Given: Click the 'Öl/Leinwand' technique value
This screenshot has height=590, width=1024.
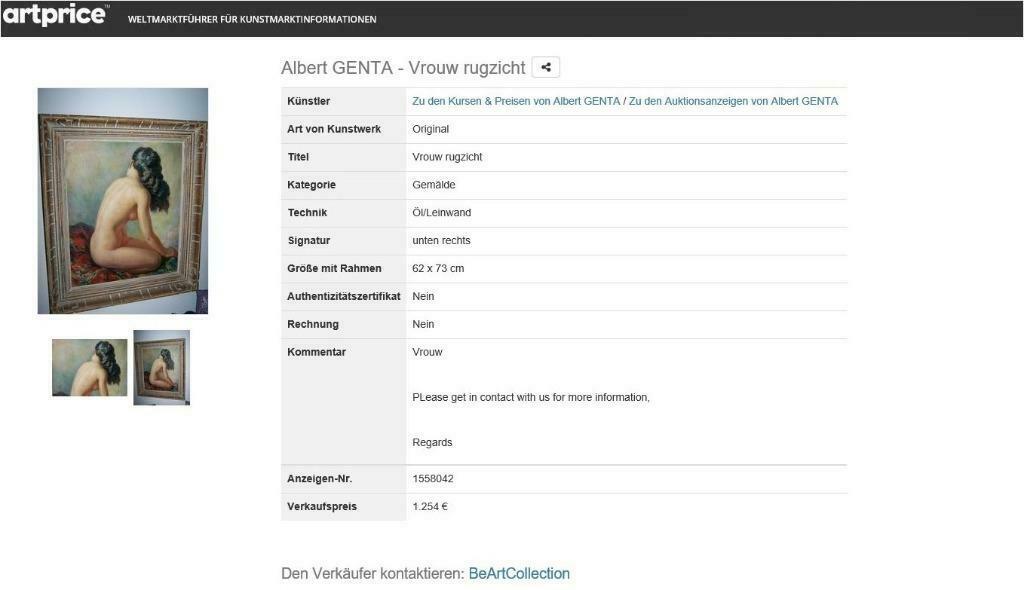Looking at the screenshot, I should [x=441, y=212].
